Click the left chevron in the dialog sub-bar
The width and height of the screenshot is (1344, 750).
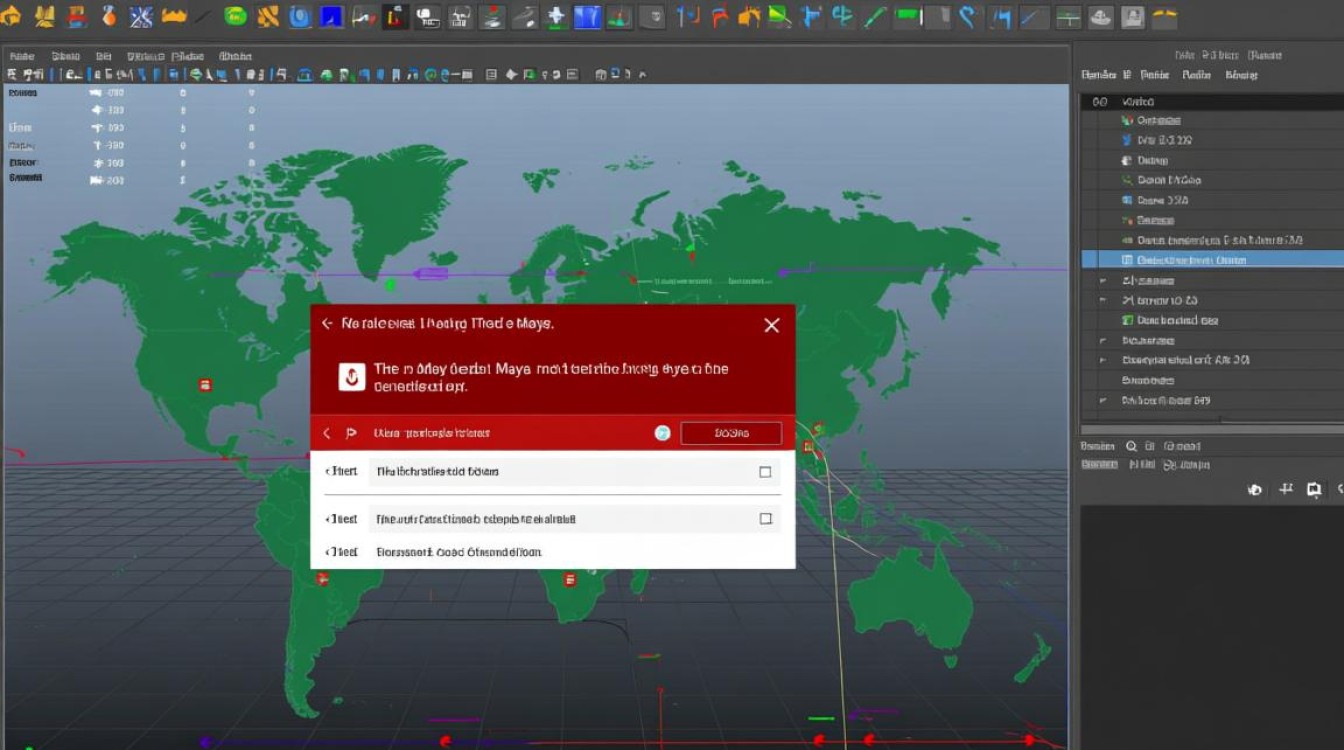click(326, 433)
